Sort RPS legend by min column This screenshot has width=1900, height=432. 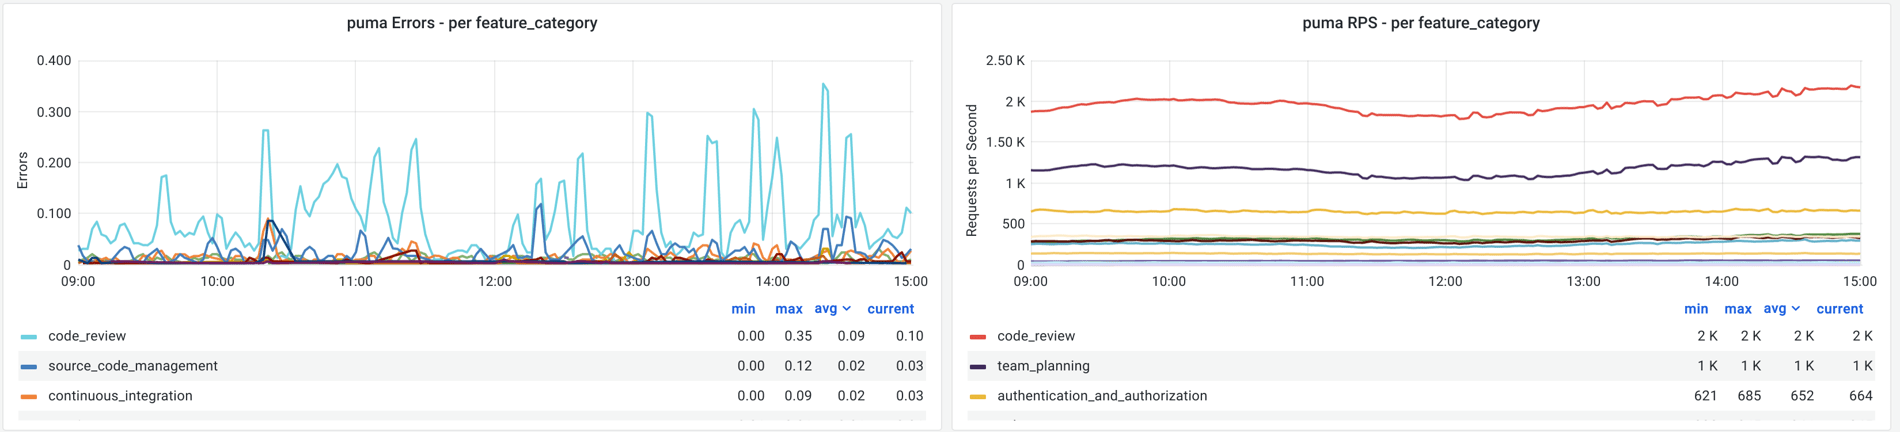point(1696,309)
